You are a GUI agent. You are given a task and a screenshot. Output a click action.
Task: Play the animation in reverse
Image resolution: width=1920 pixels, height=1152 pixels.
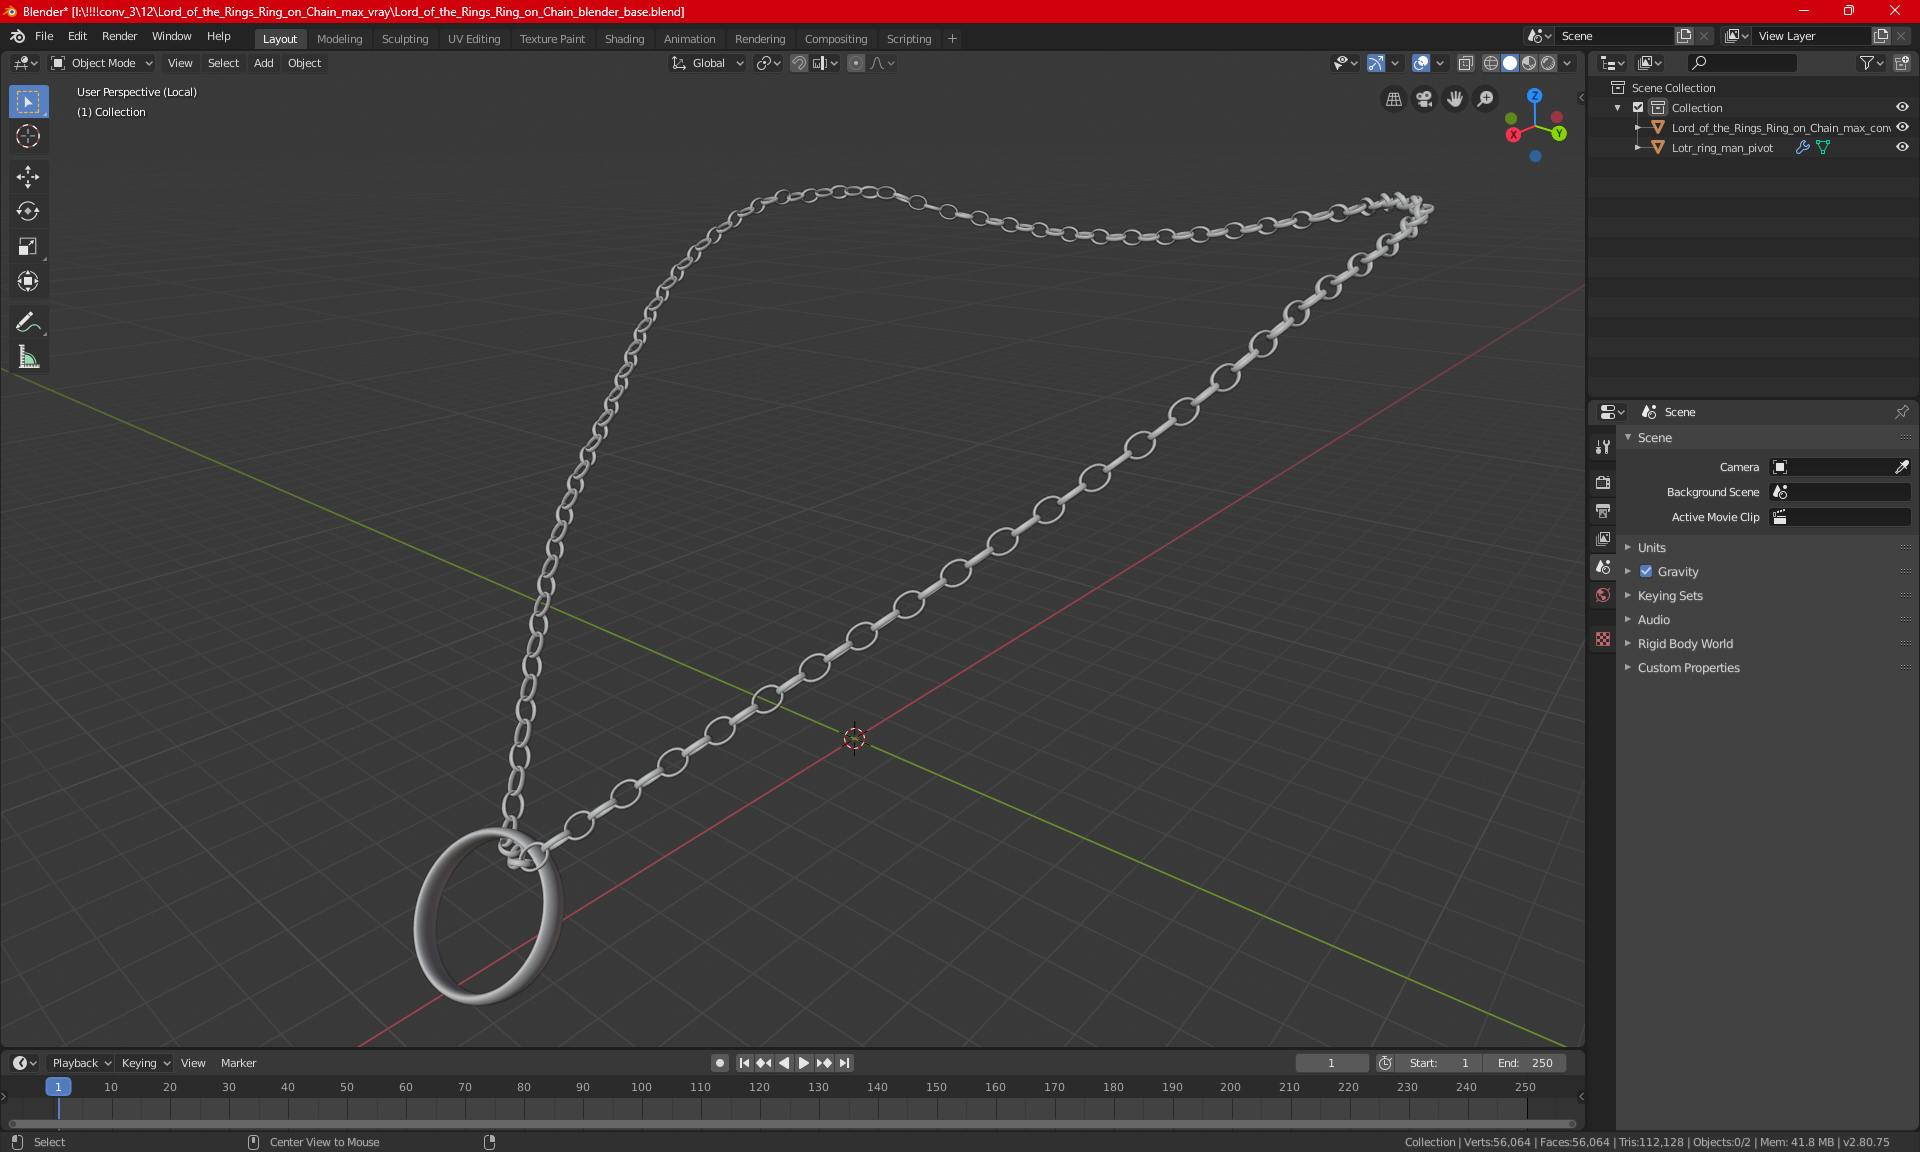pos(784,1063)
